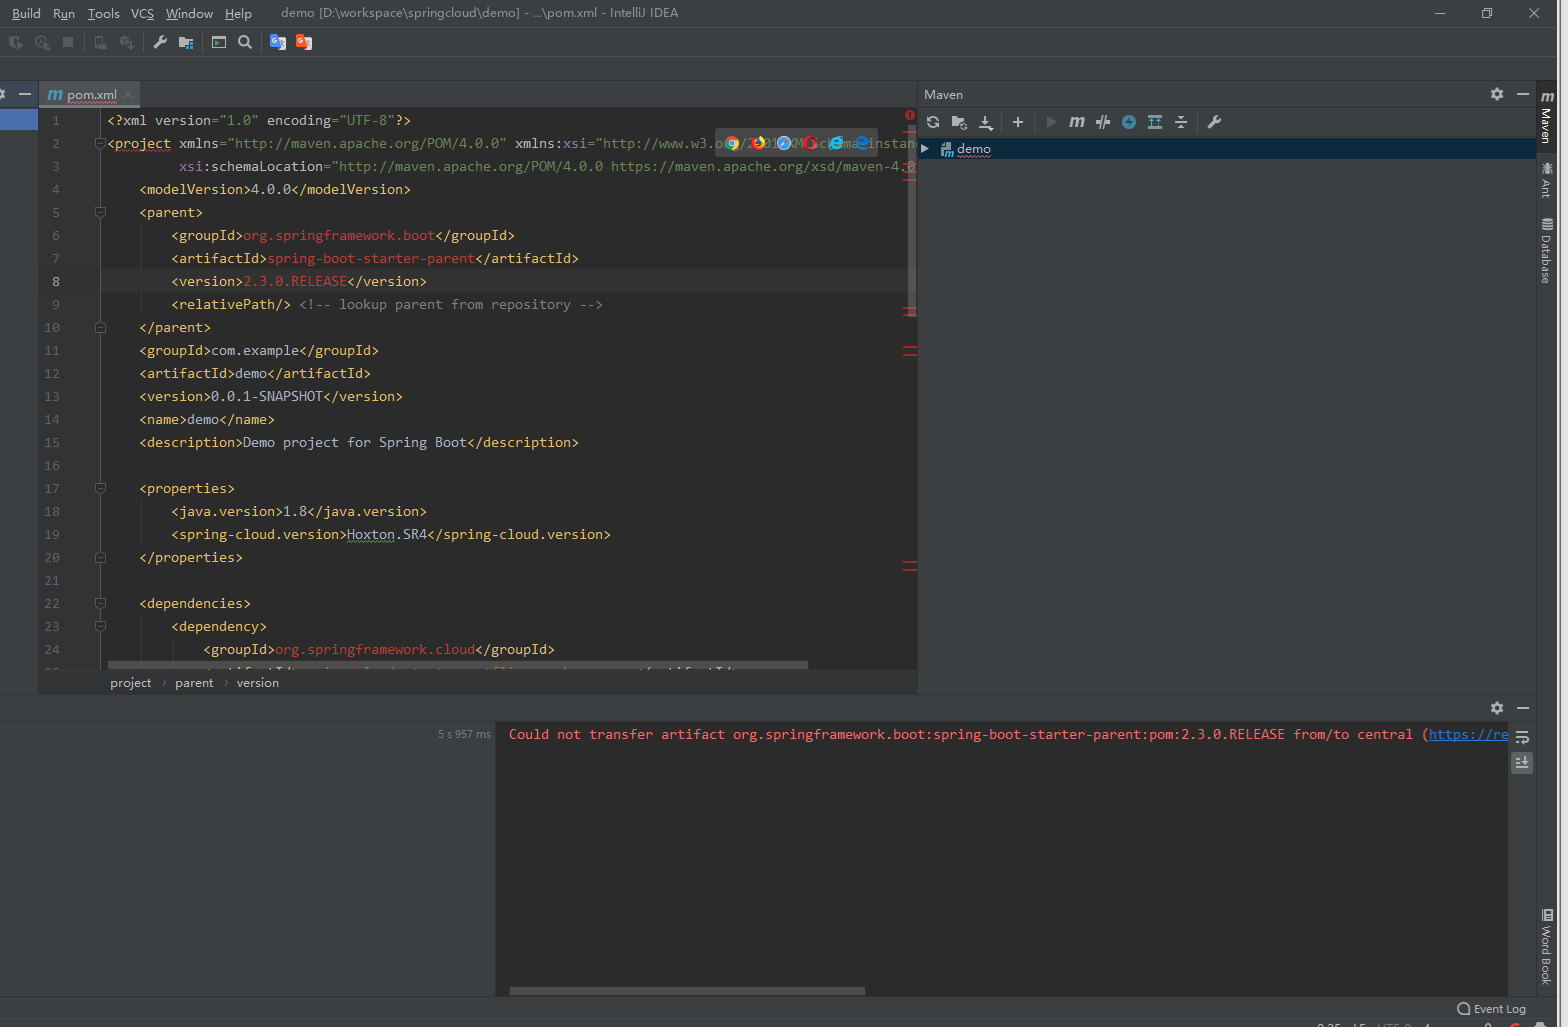The height and width of the screenshot is (1027, 1568).
Task: Click the 2.3.0.RELEASE version text on line 8
Action: click(x=295, y=281)
